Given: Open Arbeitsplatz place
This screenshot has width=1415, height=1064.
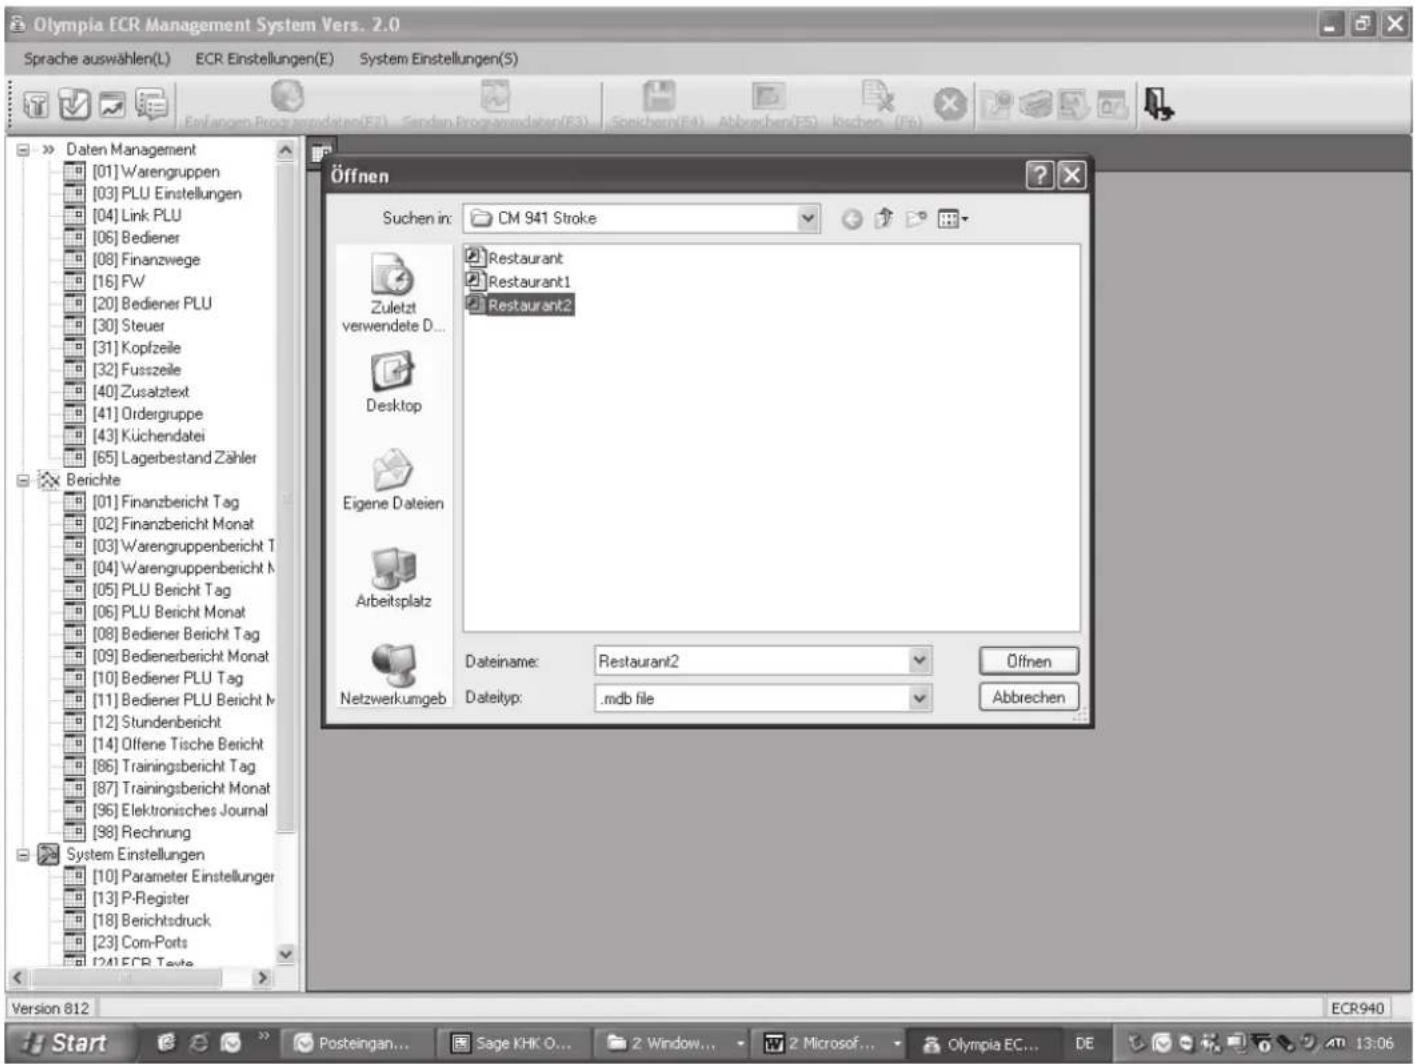Looking at the screenshot, I should (x=393, y=578).
